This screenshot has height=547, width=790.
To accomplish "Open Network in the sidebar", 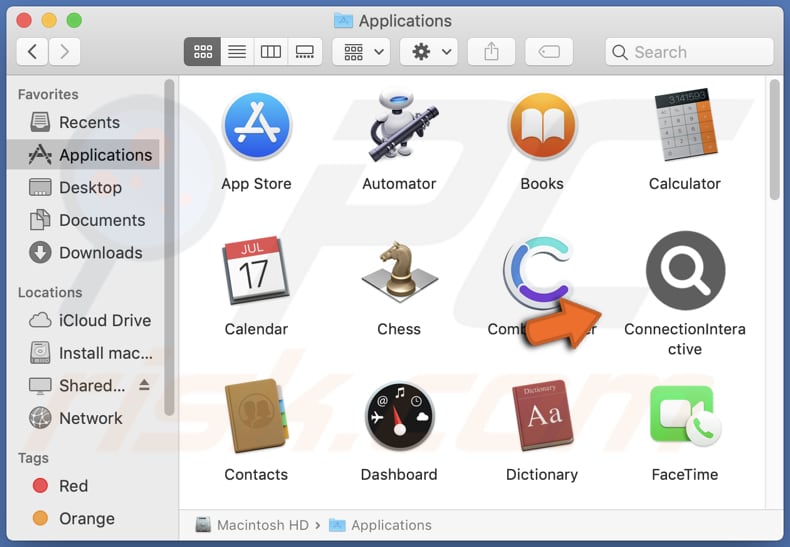I will click(84, 418).
